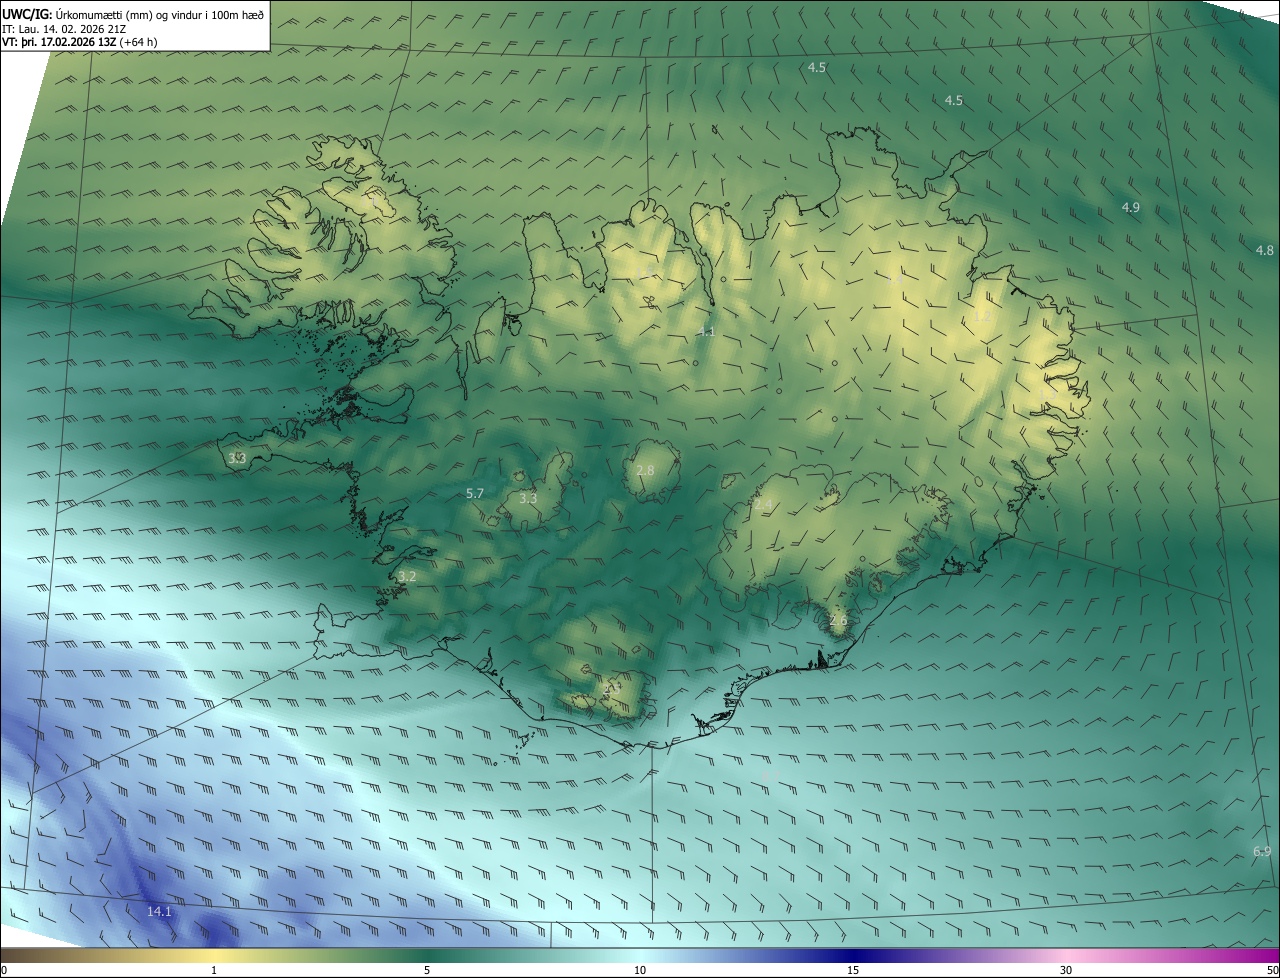Pick the pink colour-scale segment above 30

1066,955
